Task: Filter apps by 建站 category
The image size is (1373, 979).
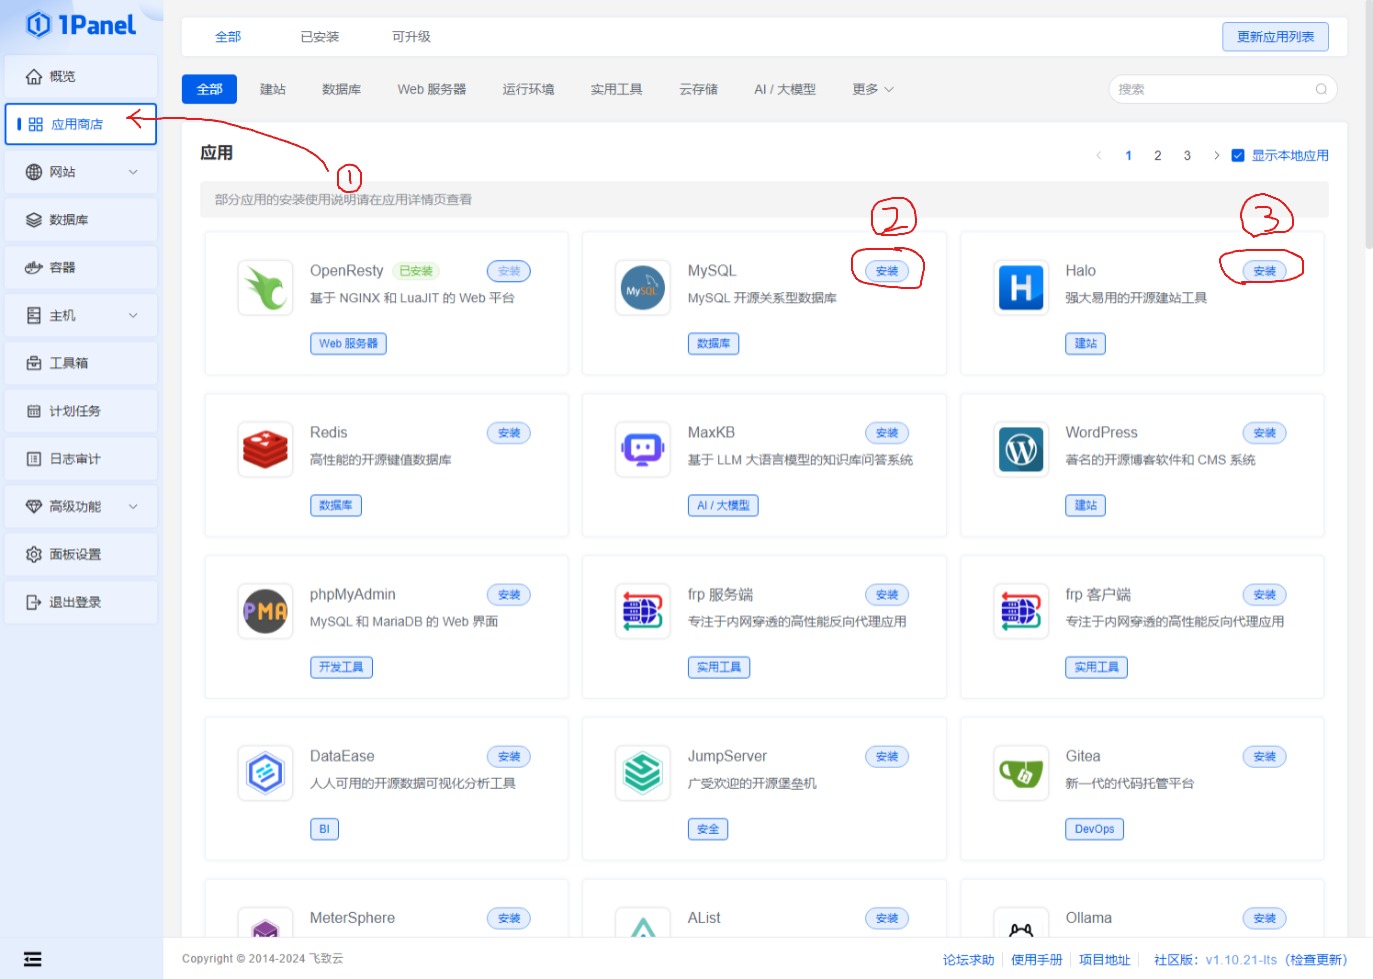Action: point(273,89)
